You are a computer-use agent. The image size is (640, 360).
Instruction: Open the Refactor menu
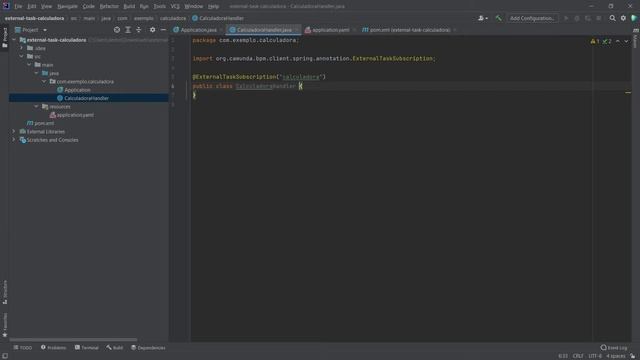click(109, 6)
